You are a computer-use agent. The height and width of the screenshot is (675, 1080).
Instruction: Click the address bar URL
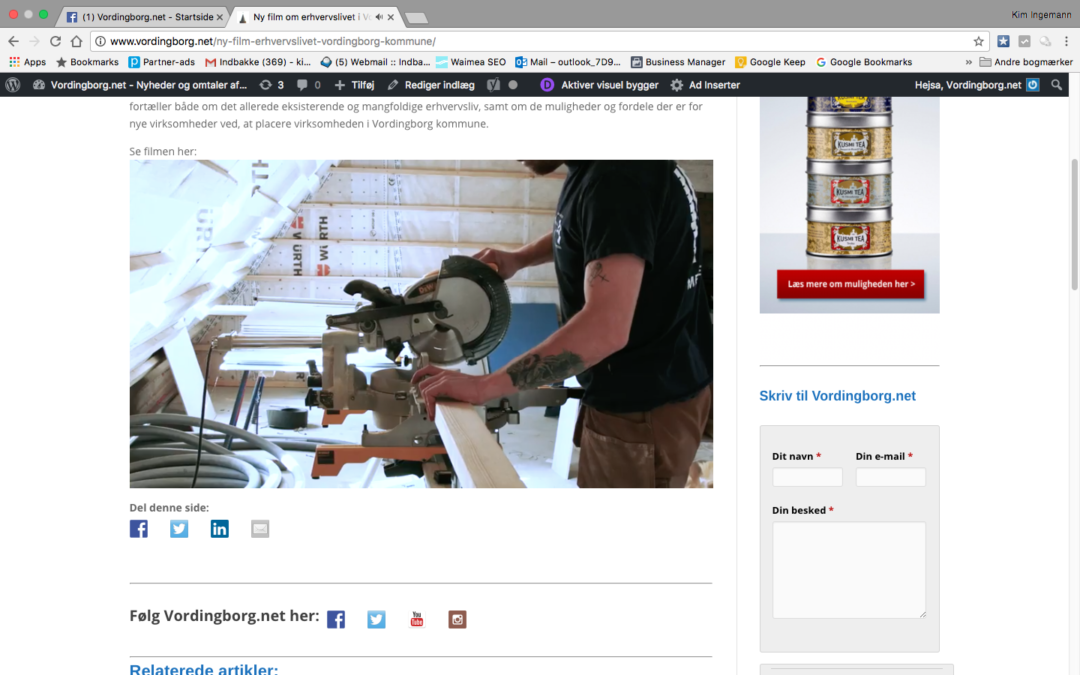pyautogui.click(x=273, y=41)
